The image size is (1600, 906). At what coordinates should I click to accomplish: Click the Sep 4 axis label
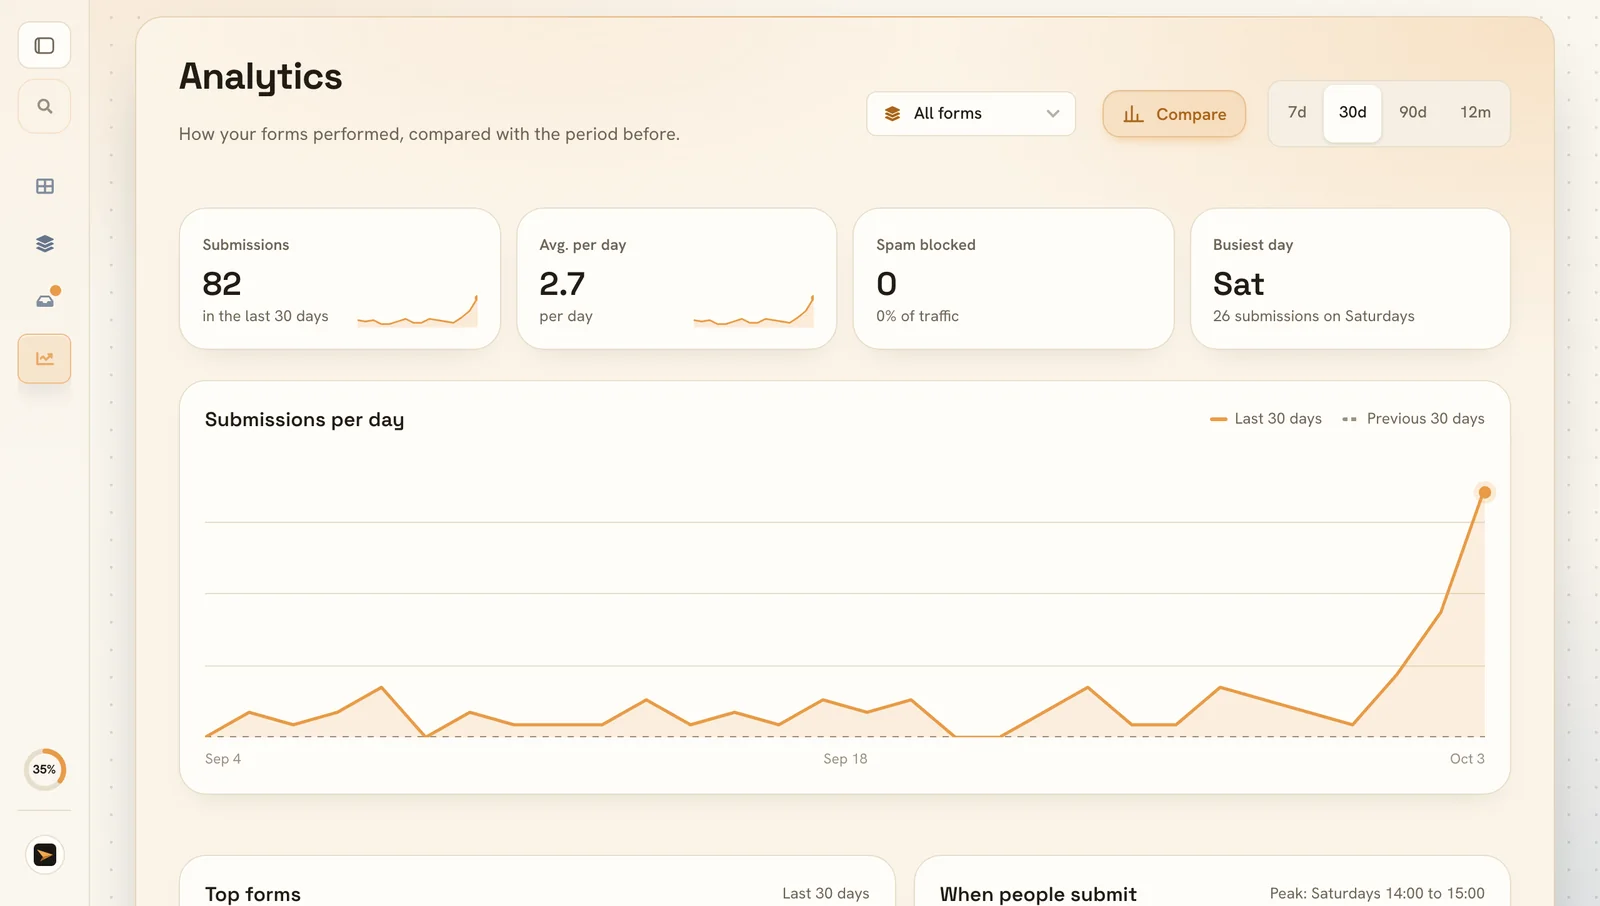pos(223,759)
